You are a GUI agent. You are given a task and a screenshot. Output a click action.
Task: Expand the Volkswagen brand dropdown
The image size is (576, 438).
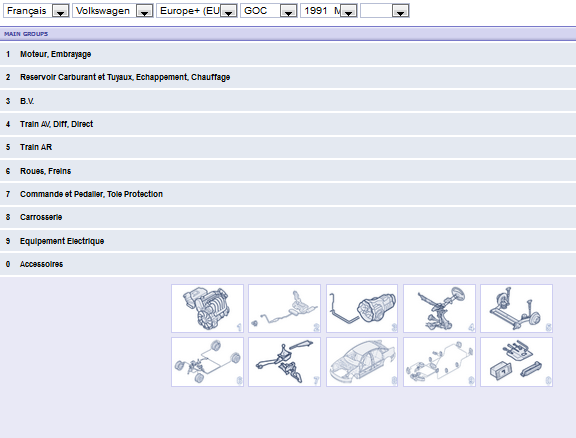(x=112, y=11)
